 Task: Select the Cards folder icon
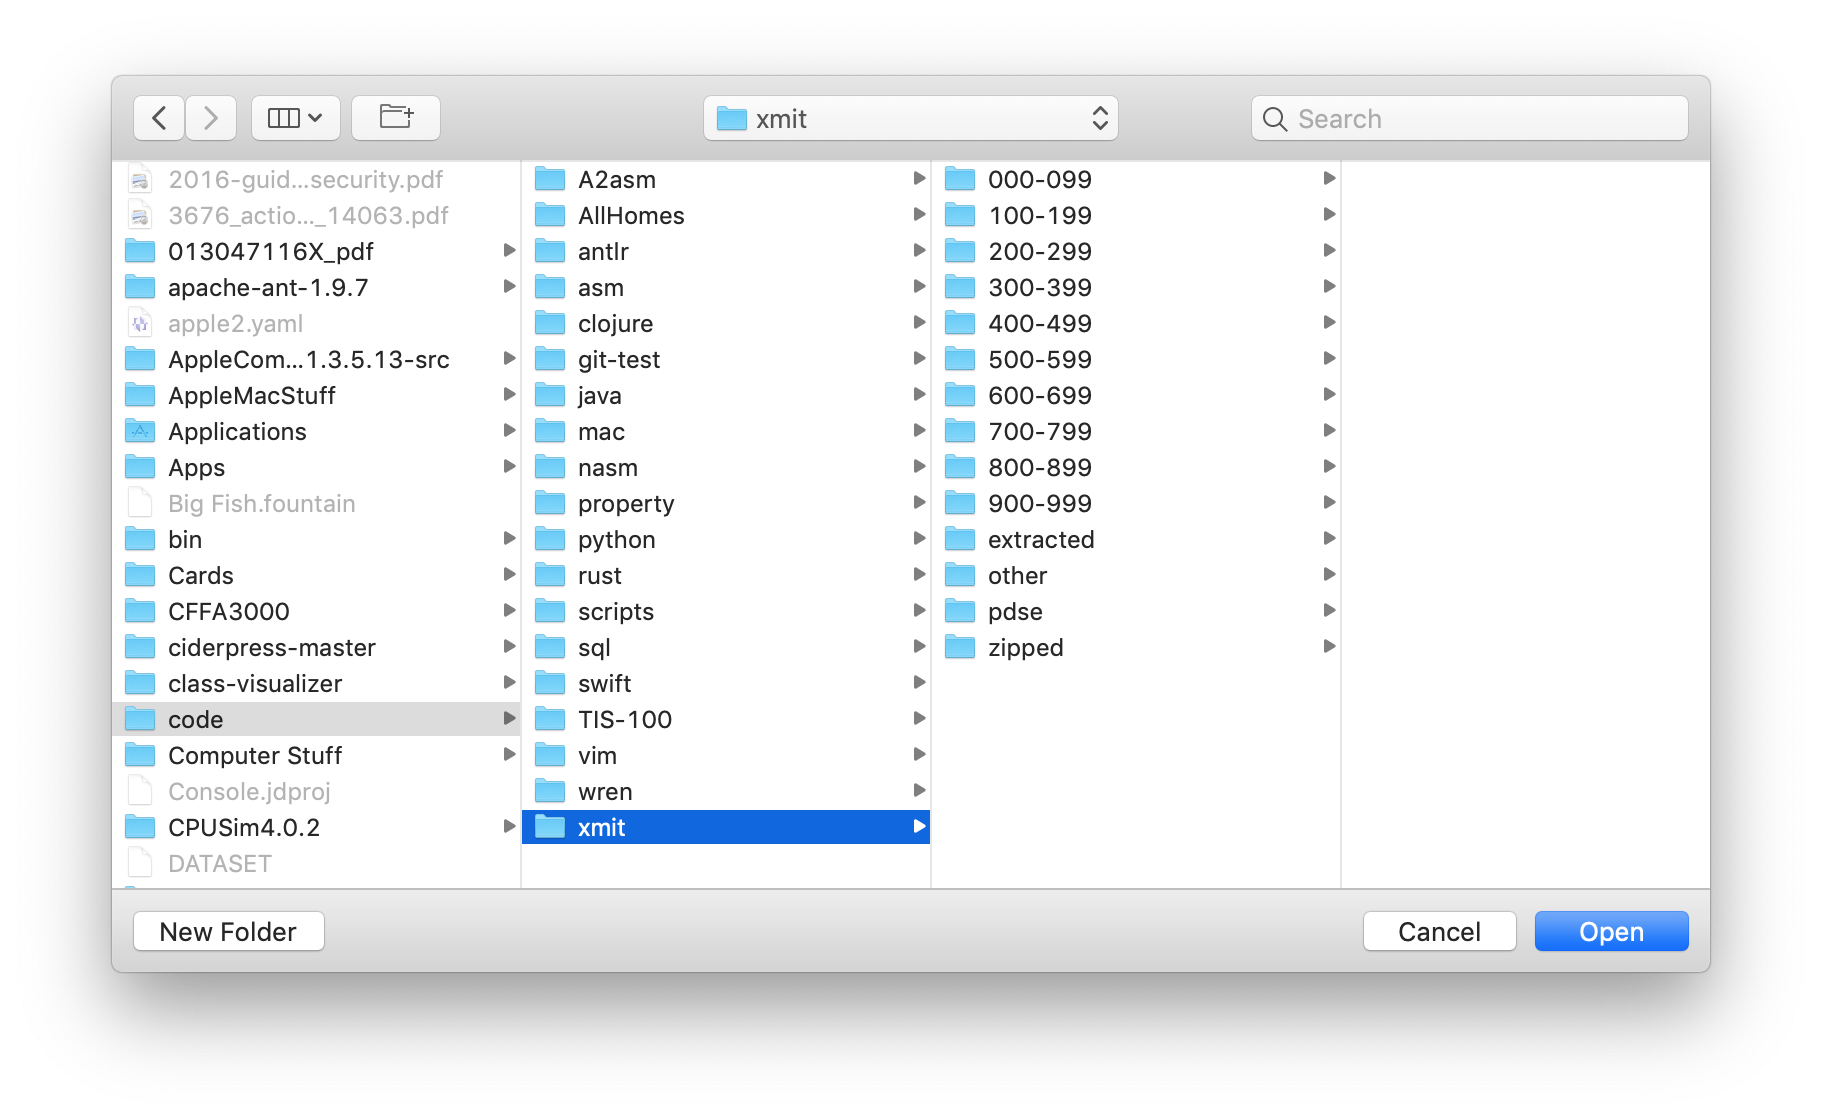coord(140,575)
